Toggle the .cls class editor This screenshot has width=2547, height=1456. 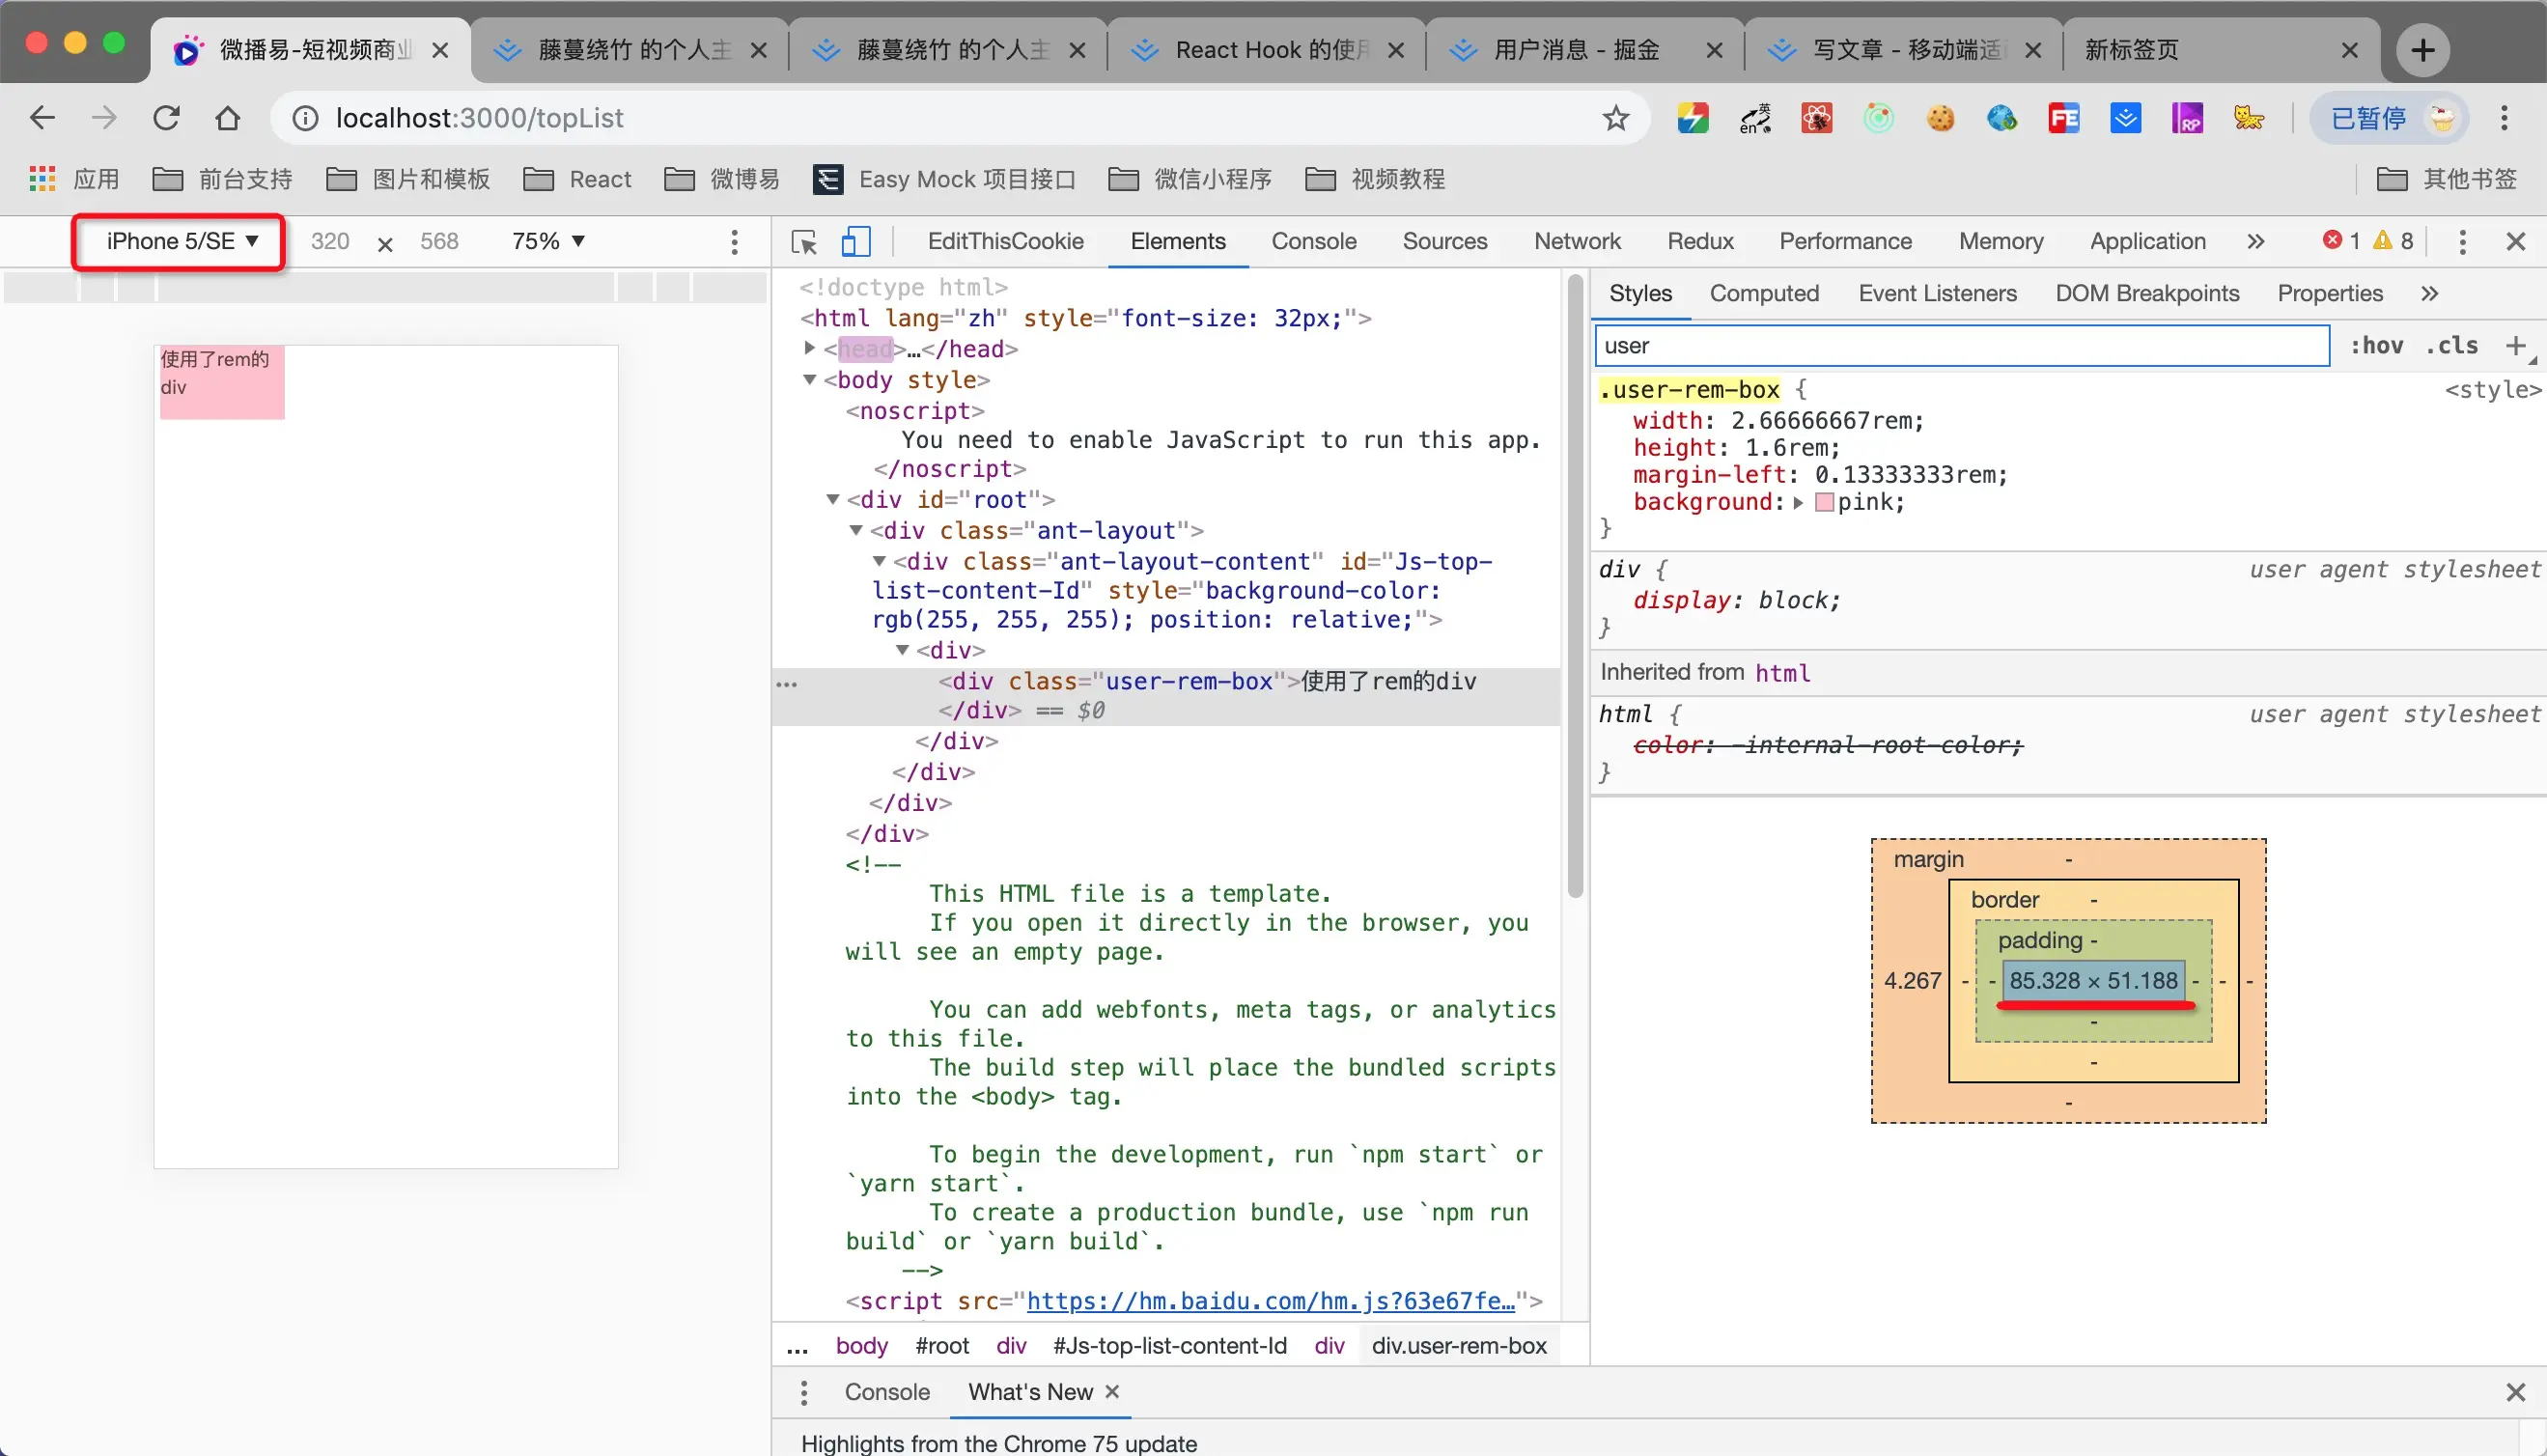coord(2451,346)
